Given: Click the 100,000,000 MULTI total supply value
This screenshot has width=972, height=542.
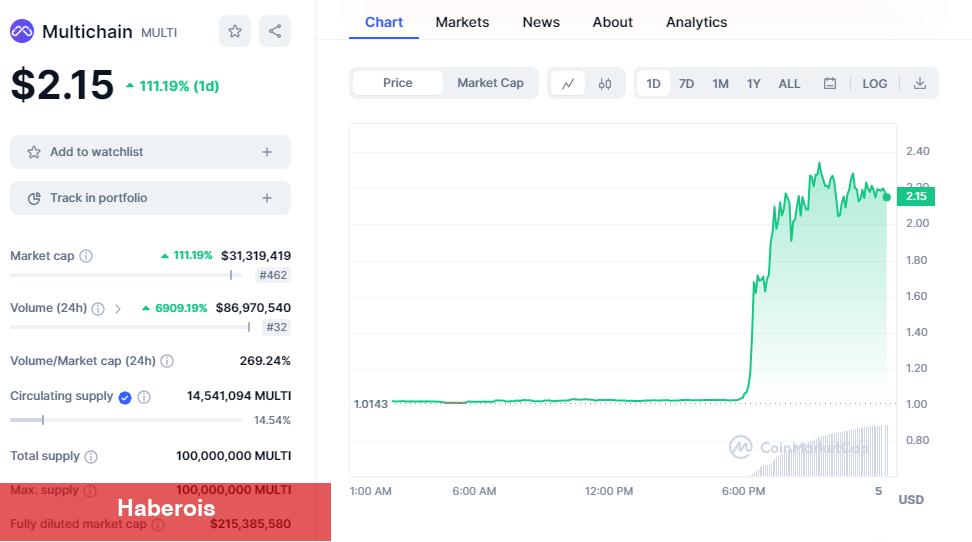Looking at the screenshot, I should tap(234, 456).
